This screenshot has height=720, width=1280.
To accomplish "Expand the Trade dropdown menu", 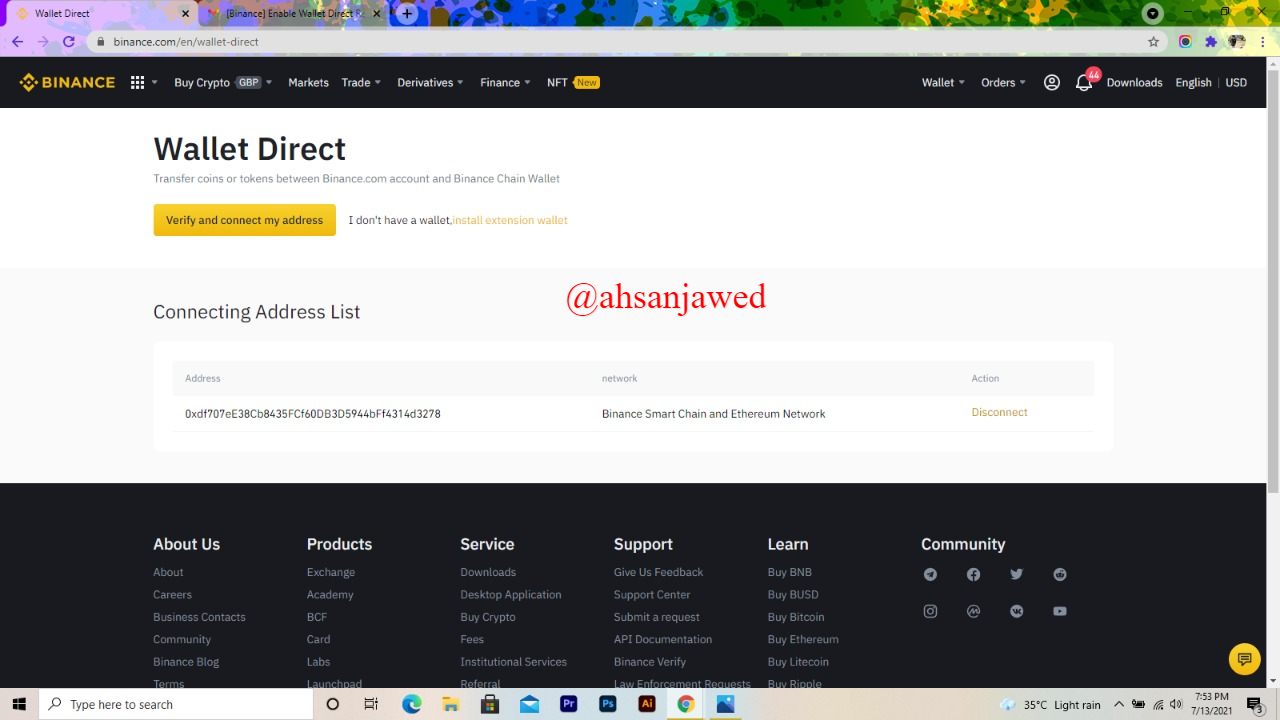I will [361, 82].
